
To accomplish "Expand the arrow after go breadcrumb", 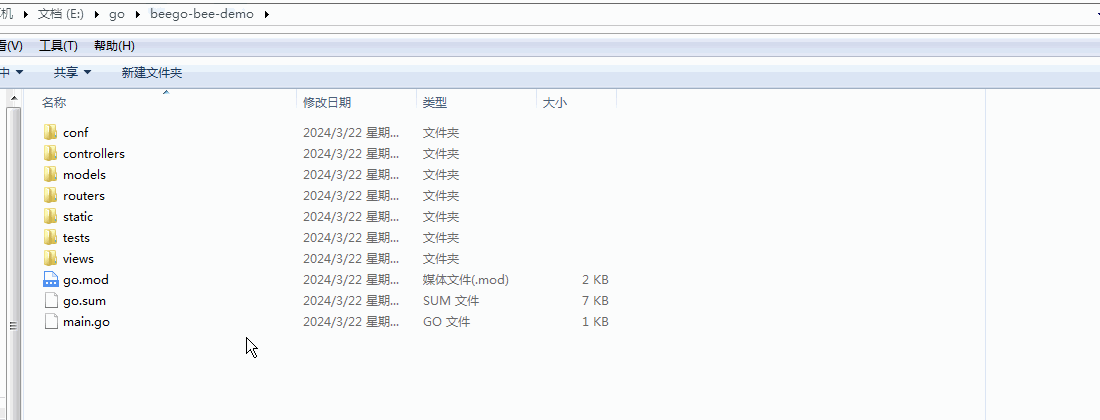I will pos(137,14).
